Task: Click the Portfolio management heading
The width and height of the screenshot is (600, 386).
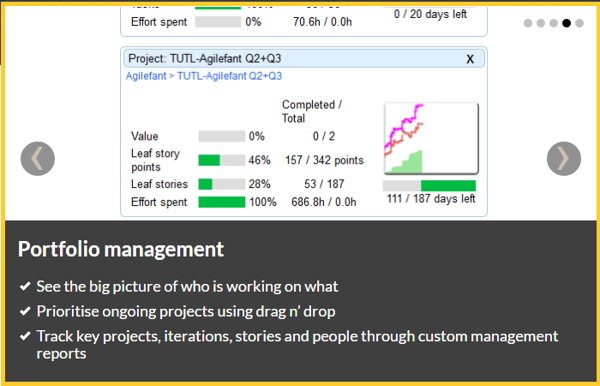Action: point(121,249)
